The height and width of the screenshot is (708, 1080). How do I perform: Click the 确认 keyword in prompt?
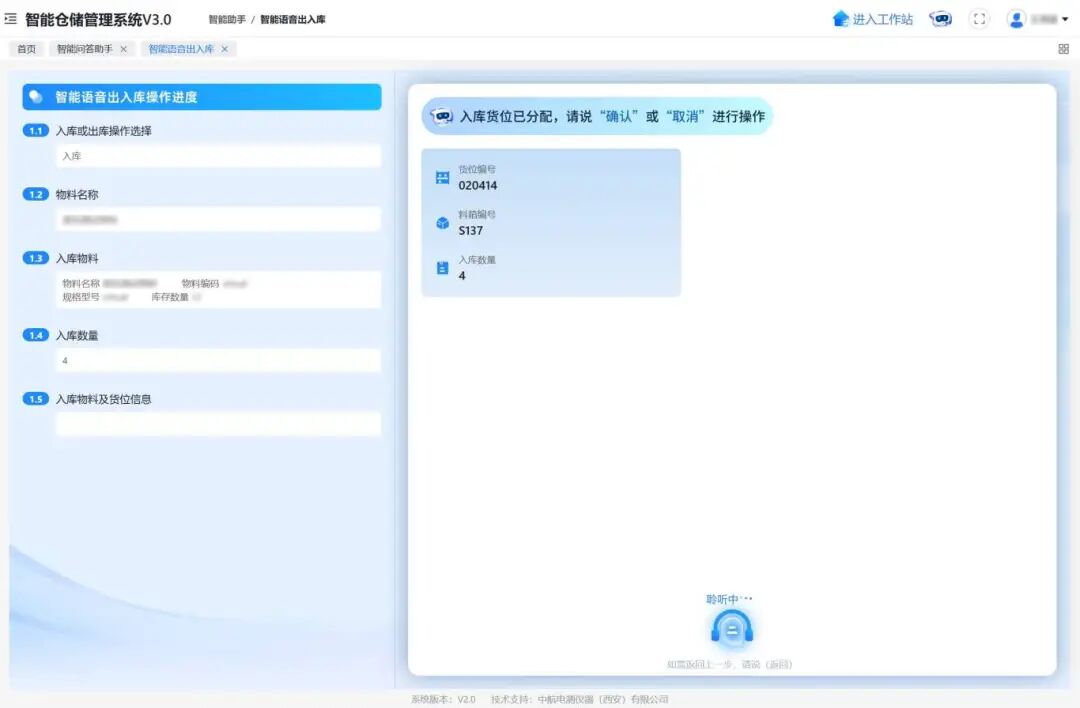click(x=618, y=116)
